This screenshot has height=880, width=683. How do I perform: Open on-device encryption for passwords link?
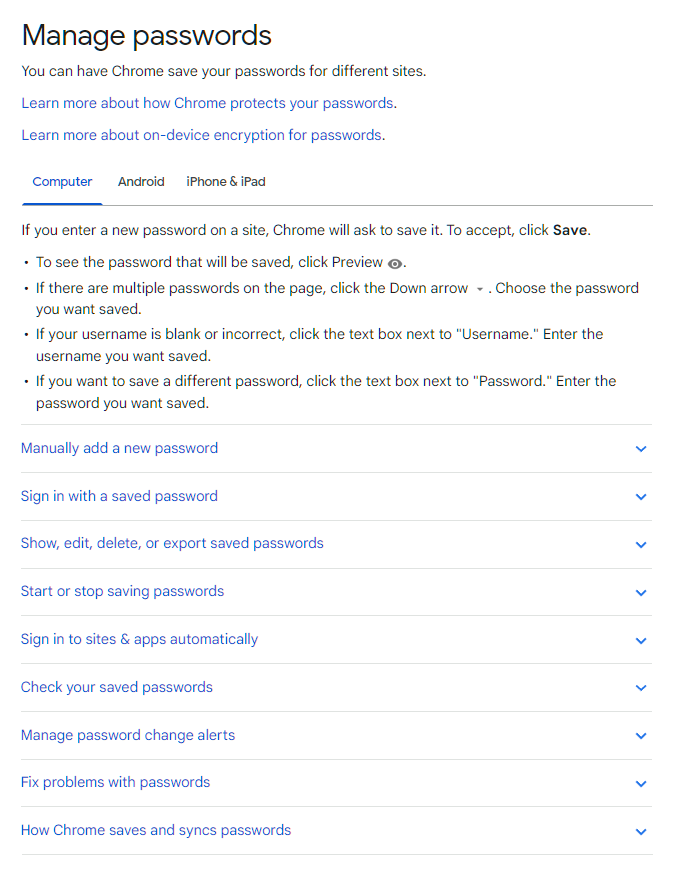[201, 135]
